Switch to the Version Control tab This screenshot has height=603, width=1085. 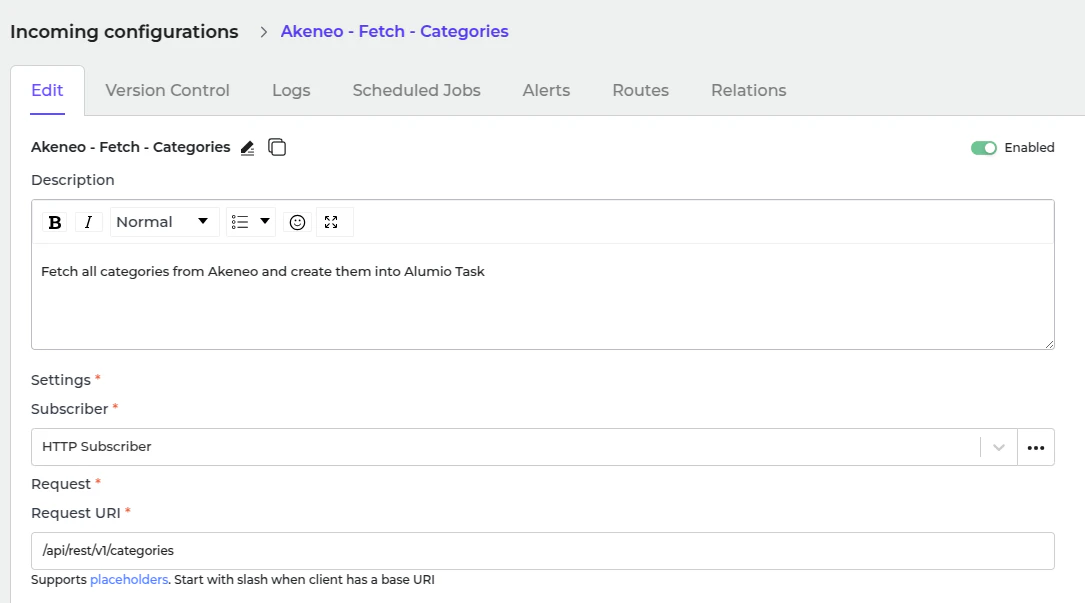coord(167,90)
